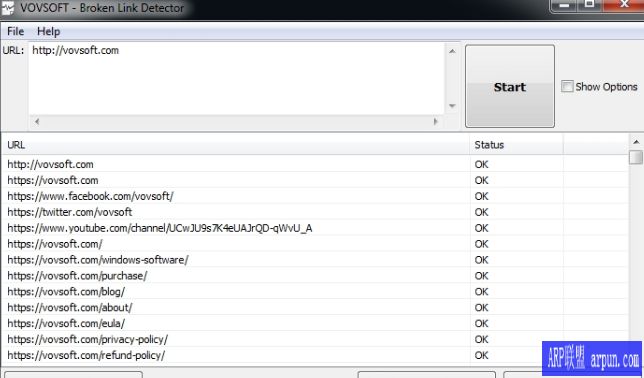
Task: Click the URL box scroll down arrow
Action: 452,106
